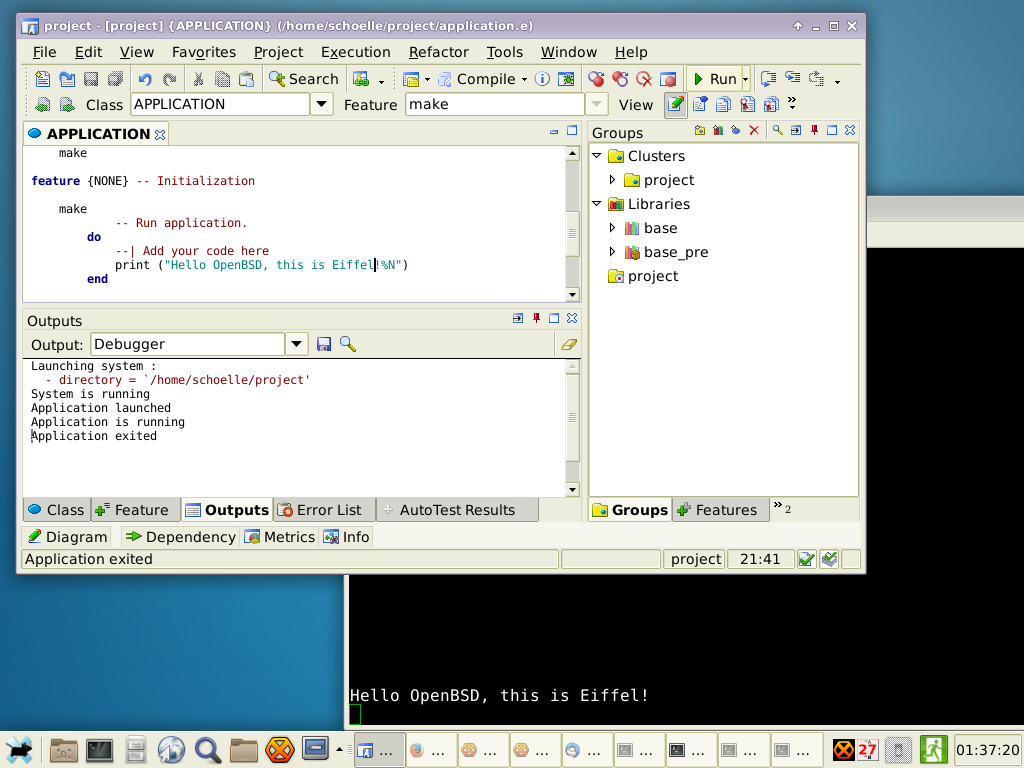Toggle the pin on the Groups panel
The height and width of the screenshot is (768, 1024).
coord(814,131)
